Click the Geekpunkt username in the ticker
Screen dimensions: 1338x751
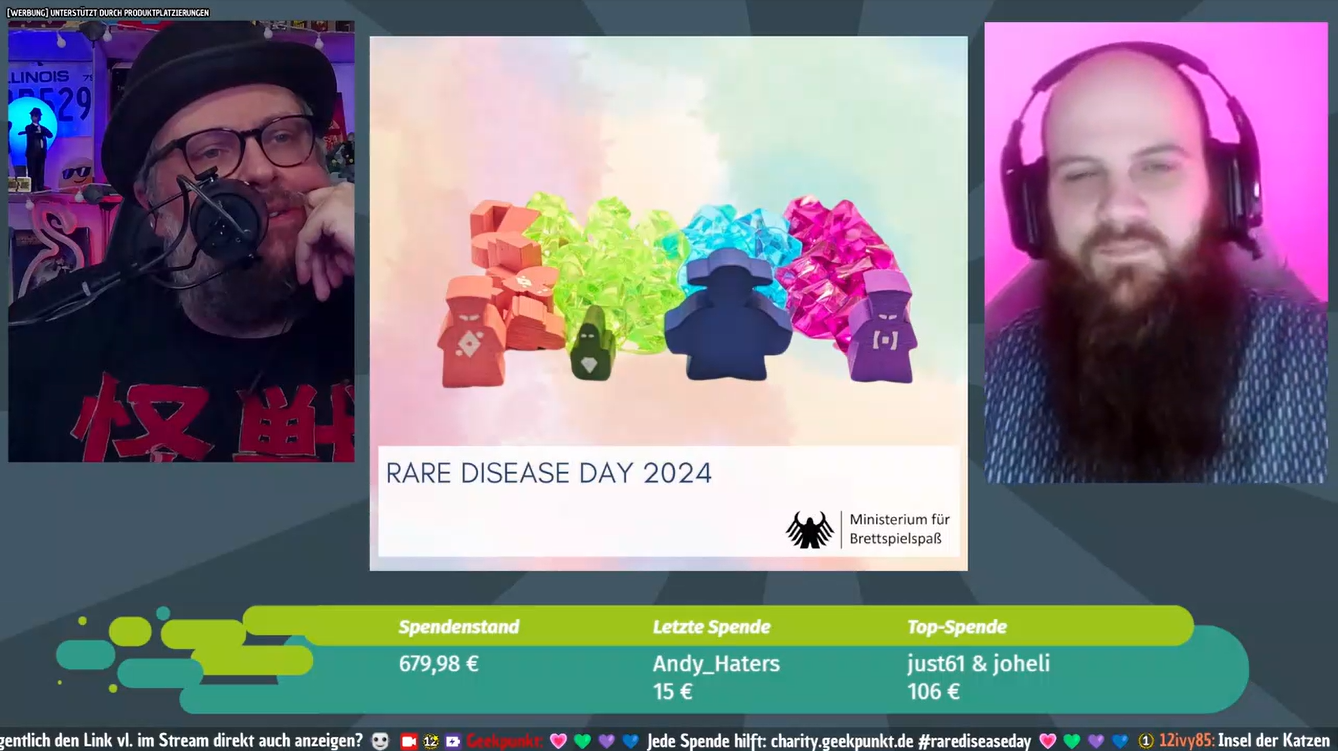click(x=505, y=741)
